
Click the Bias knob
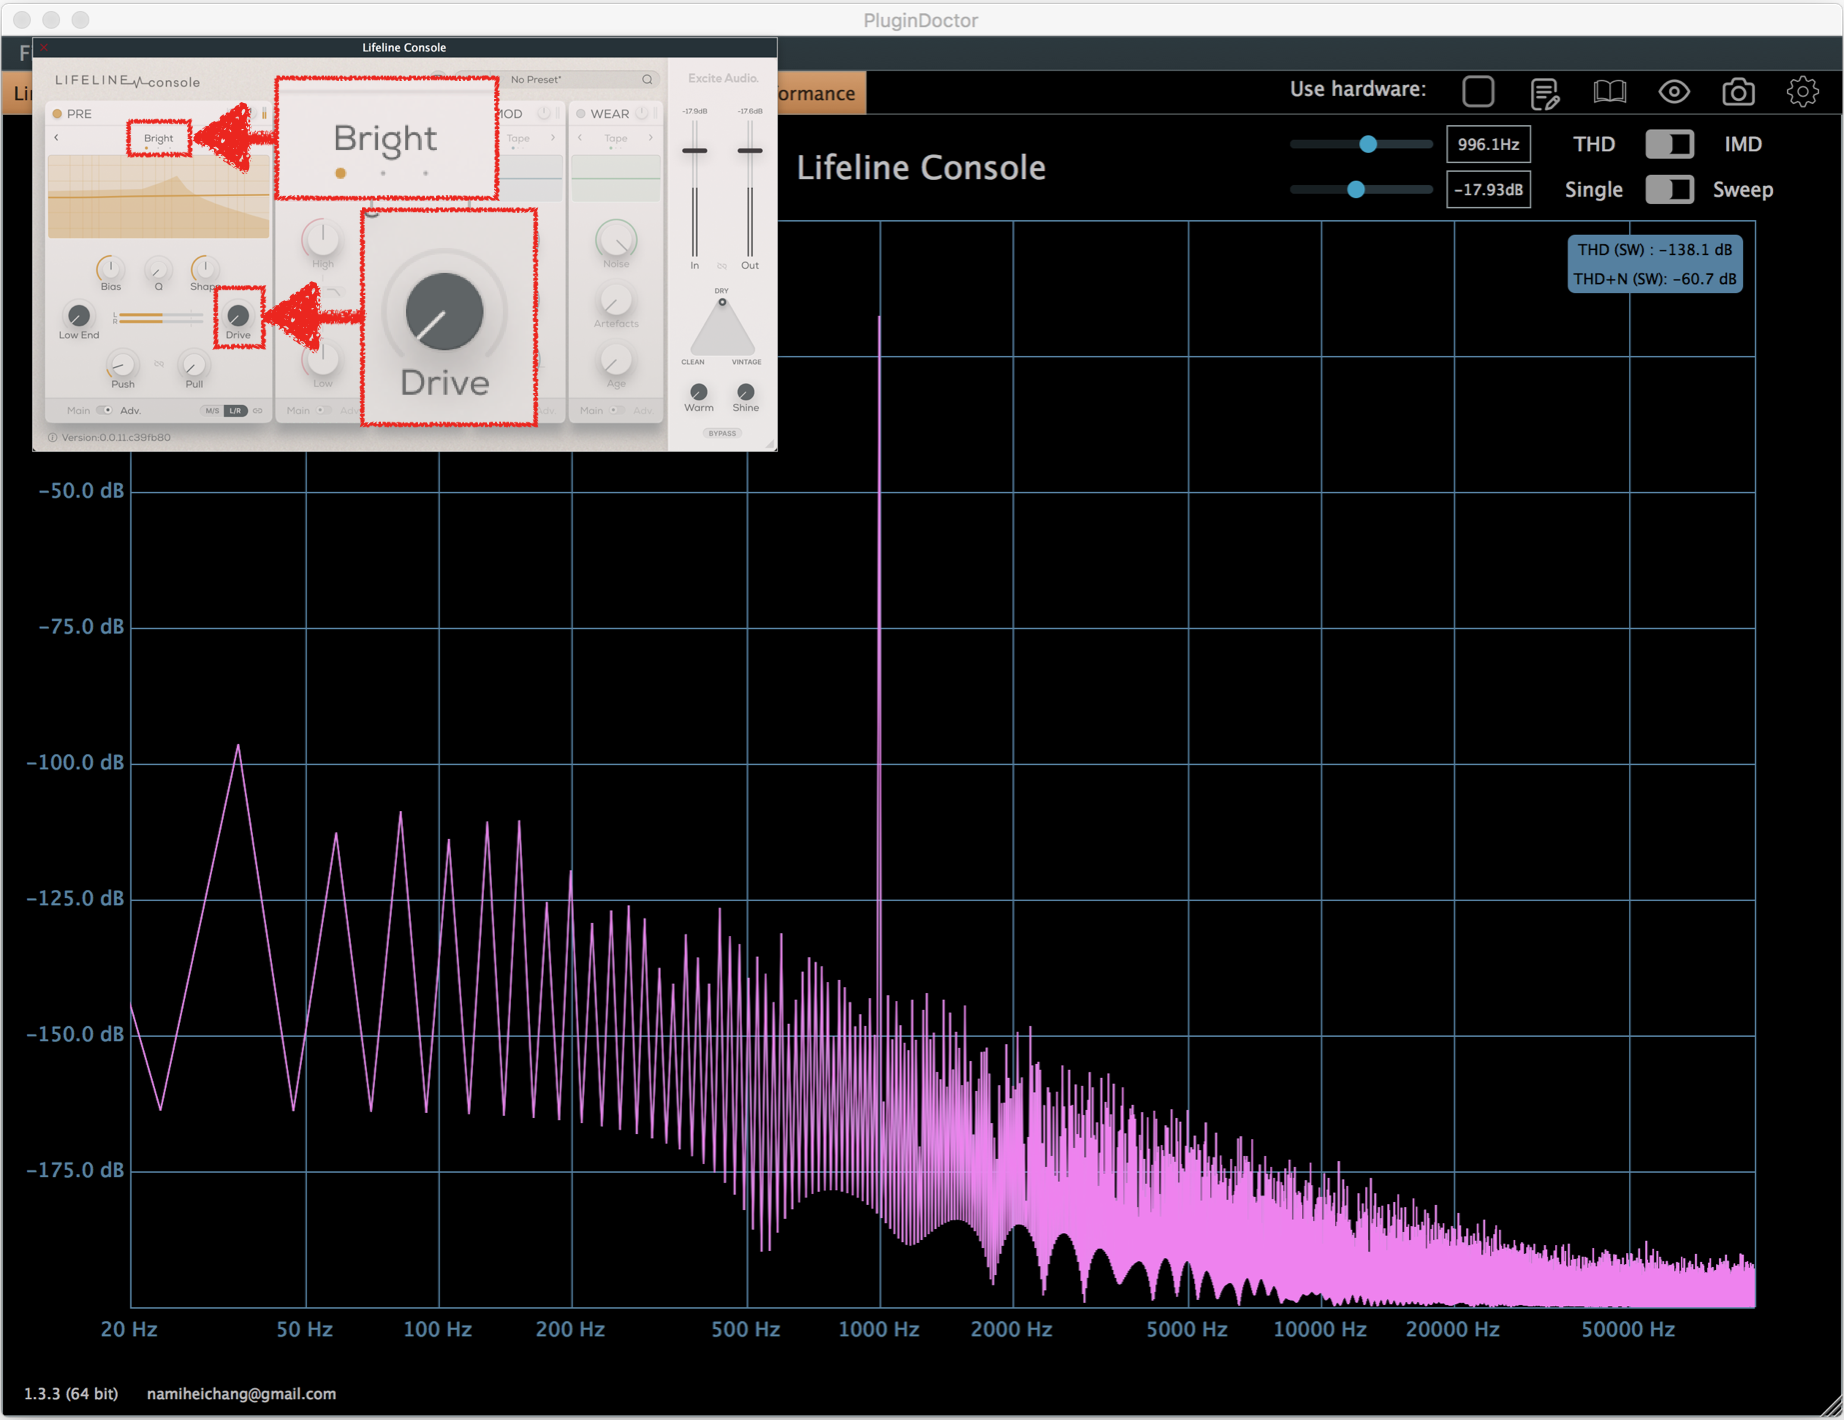coord(110,268)
